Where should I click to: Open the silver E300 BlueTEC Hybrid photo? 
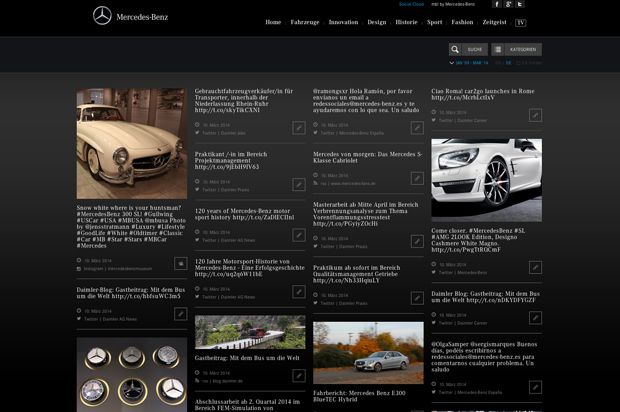coord(368,353)
